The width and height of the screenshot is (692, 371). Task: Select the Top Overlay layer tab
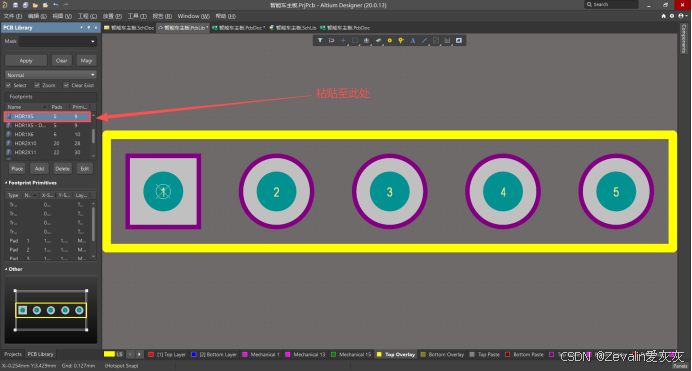(396, 355)
